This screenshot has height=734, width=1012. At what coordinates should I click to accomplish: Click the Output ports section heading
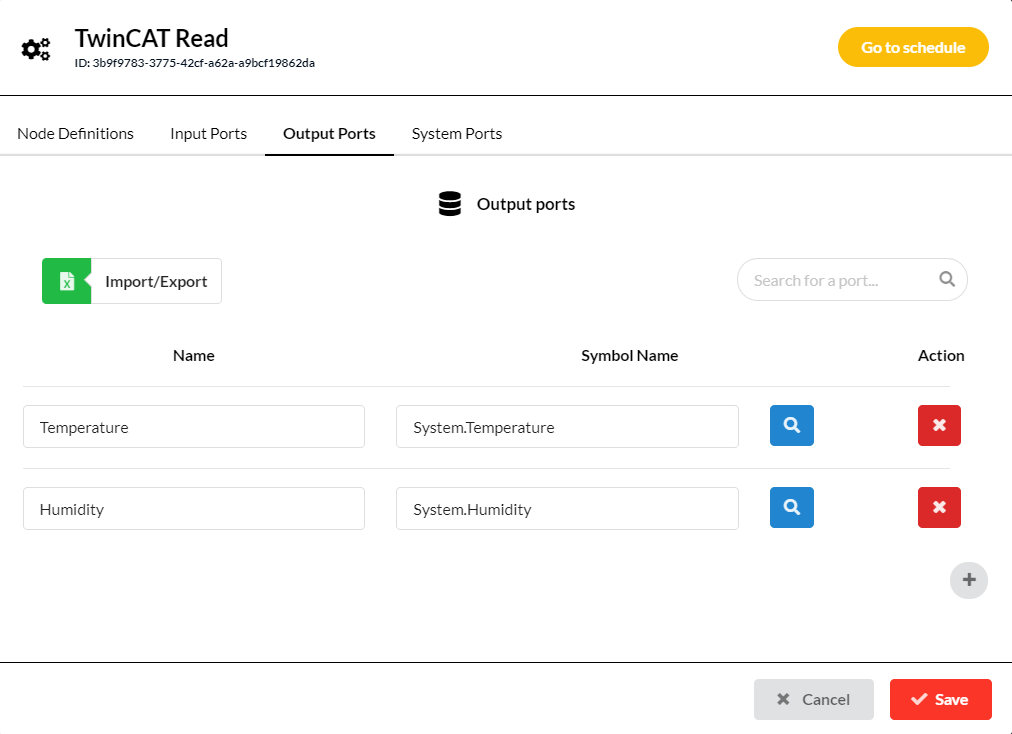click(x=526, y=204)
